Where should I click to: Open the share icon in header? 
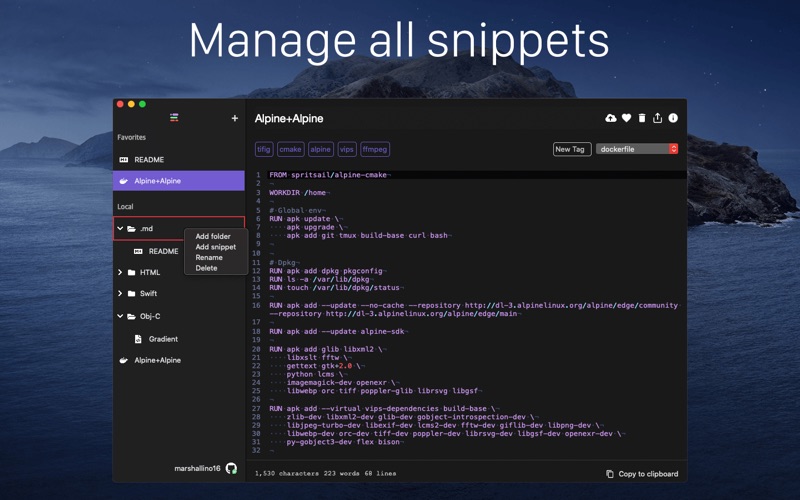click(x=657, y=118)
